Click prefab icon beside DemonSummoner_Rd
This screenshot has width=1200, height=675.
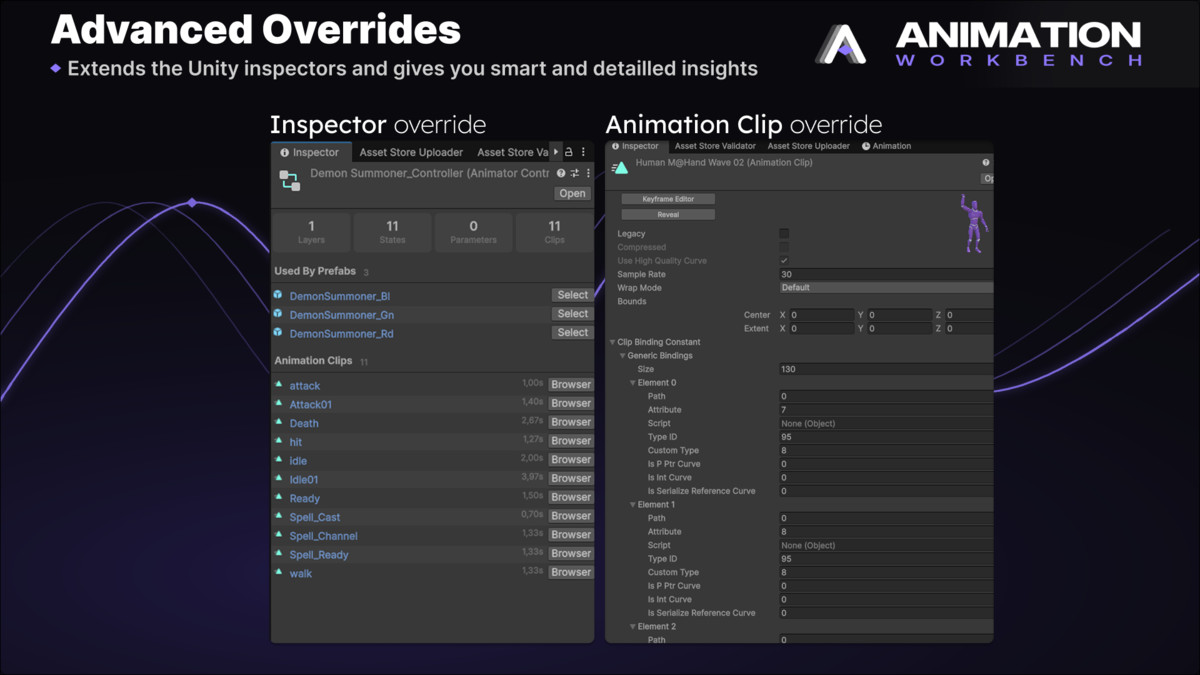tap(278, 333)
